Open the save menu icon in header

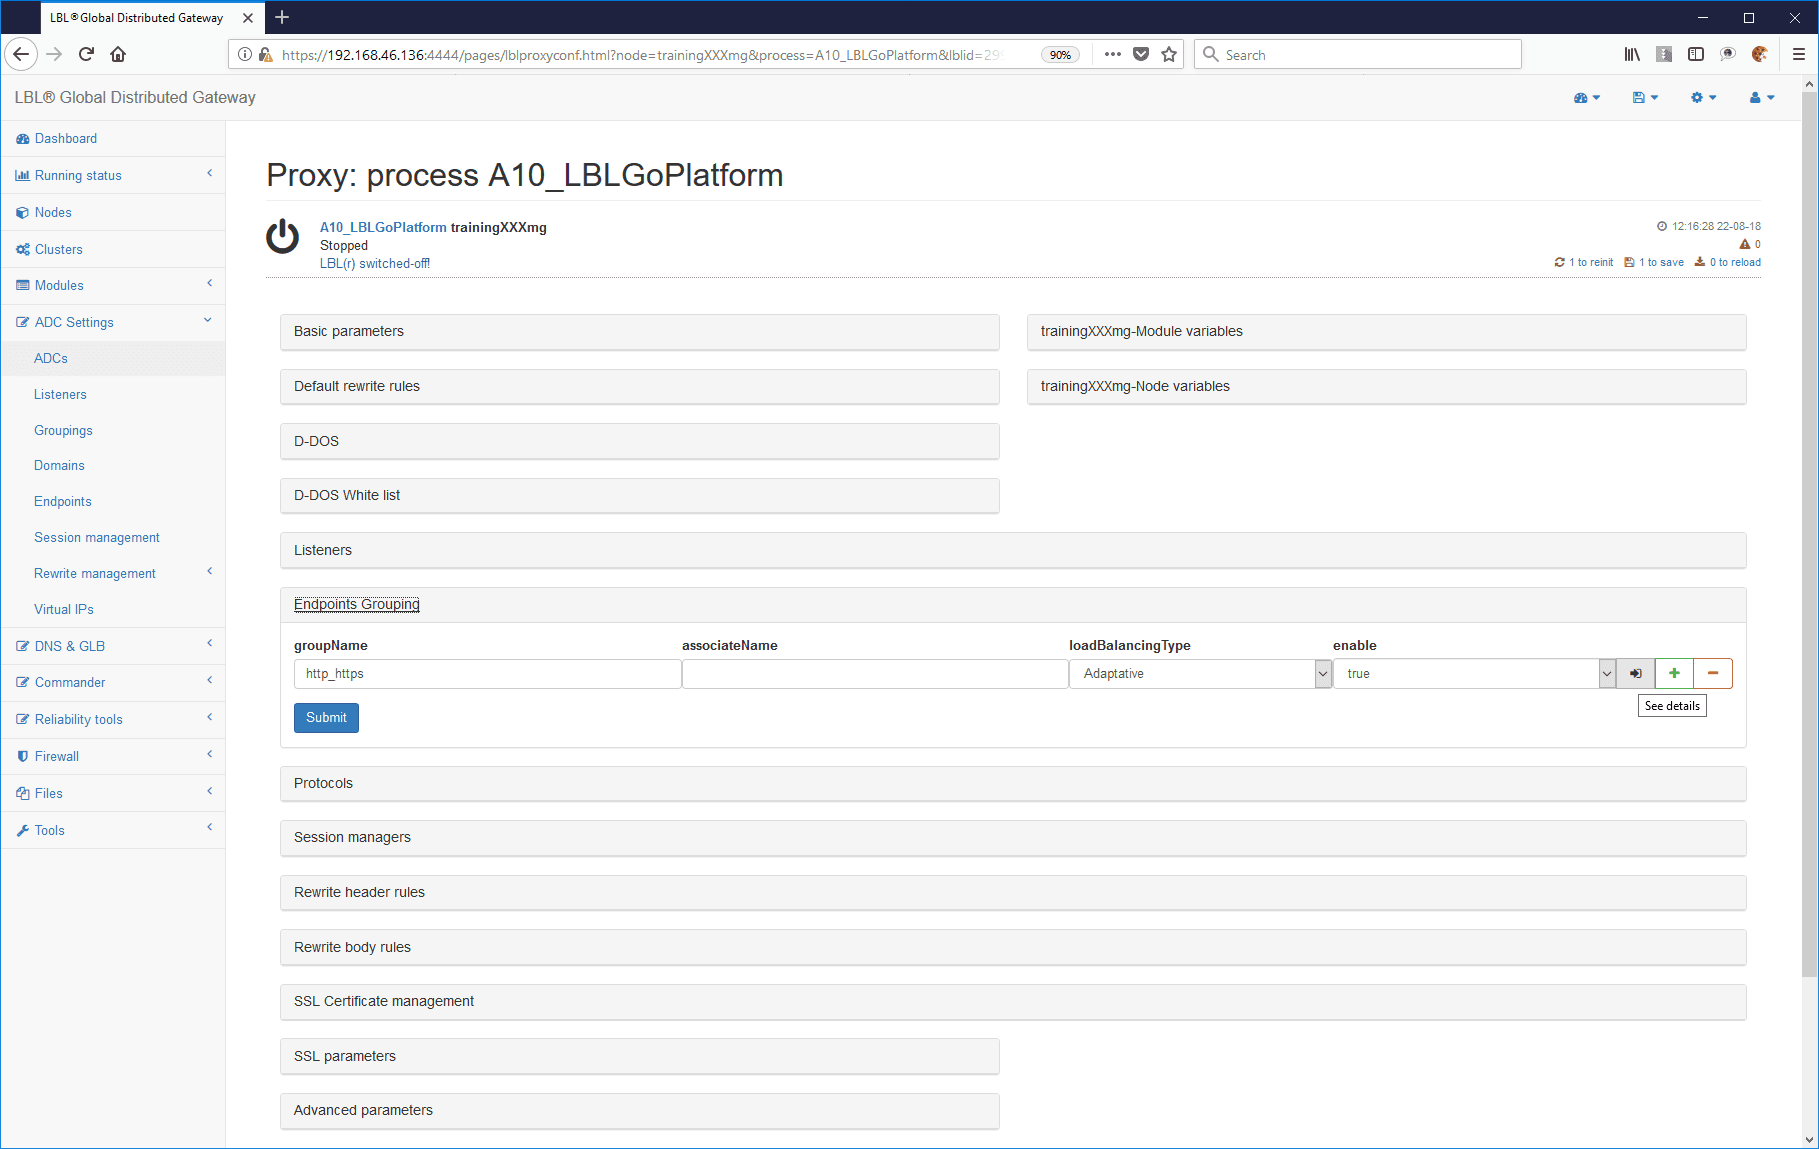(1645, 98)
